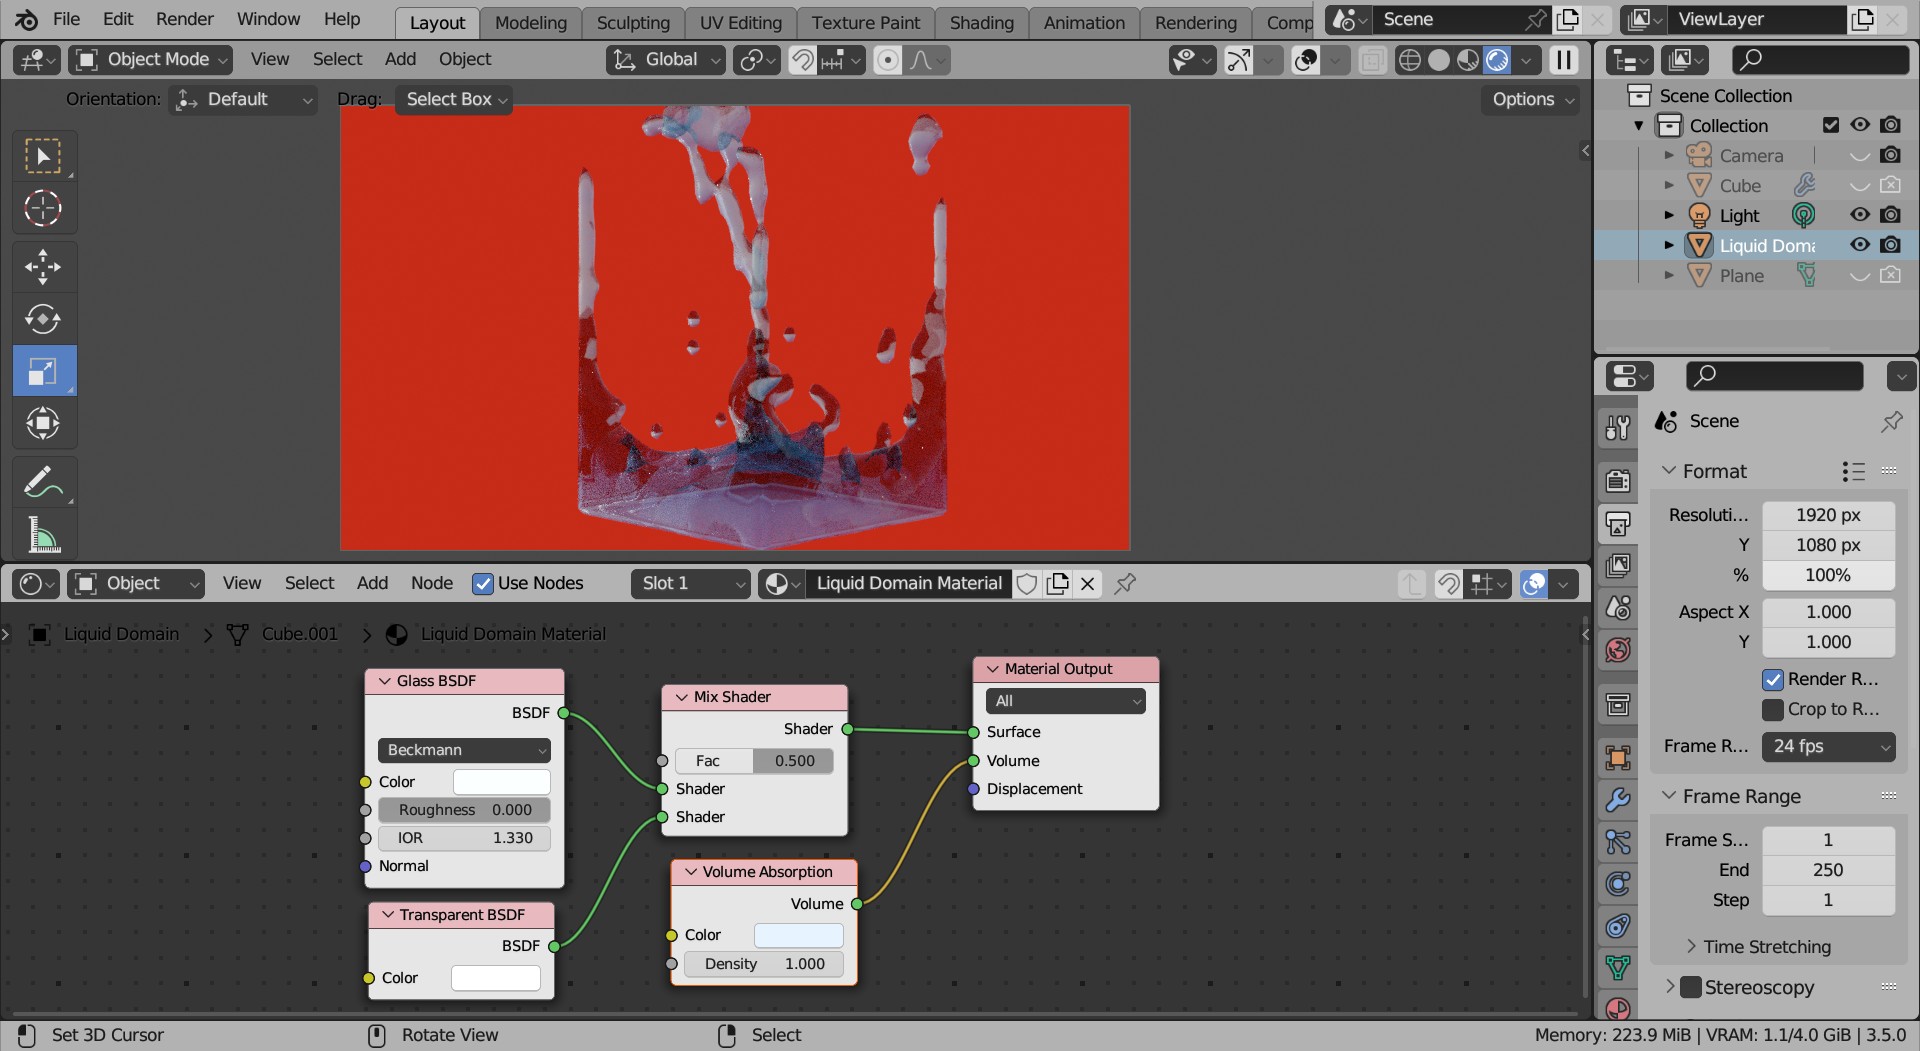Screen dimensions: 1920x1051
Task: Pin the Liquid Domain Material node tree
Action: [1125, 583]
